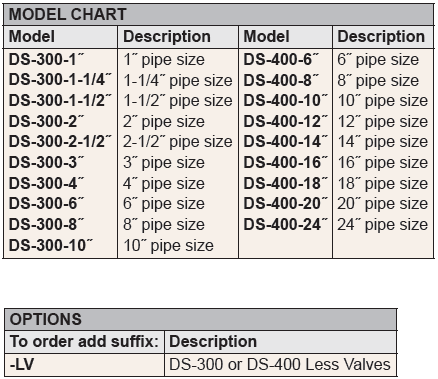Choose the DS-300-2-1/2″ model row
The height and width of the screenshot is (379, 438).
tap(60, 142)
